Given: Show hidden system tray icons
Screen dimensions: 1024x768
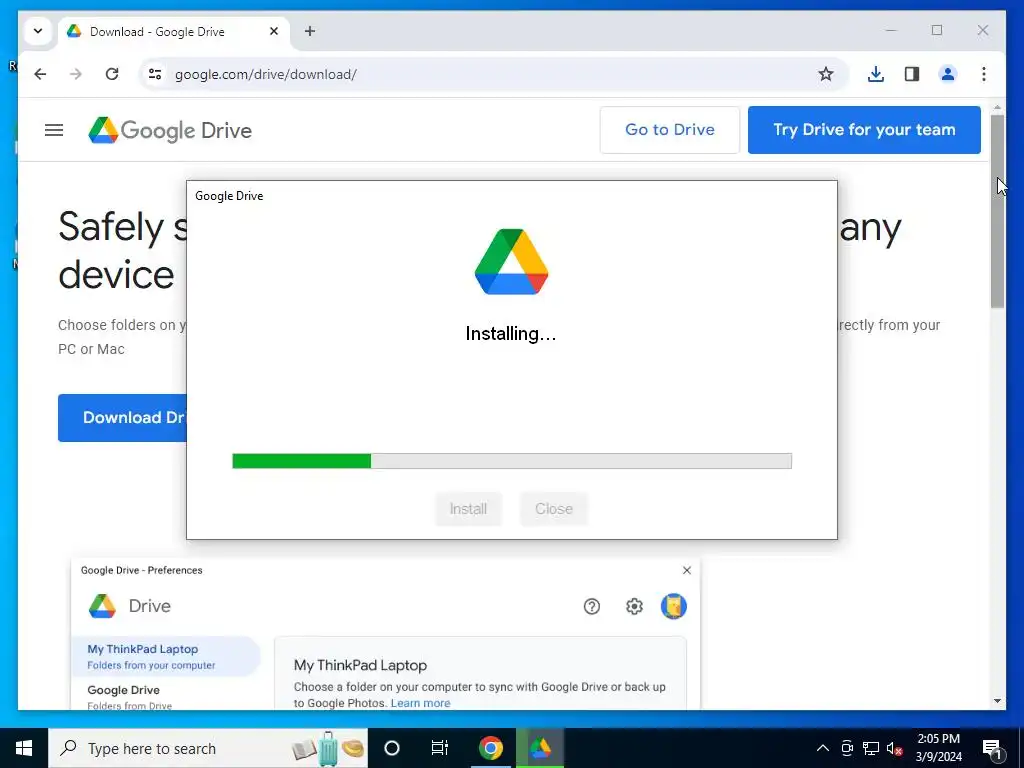Looking at the screenshot, I should pos(823,748).
